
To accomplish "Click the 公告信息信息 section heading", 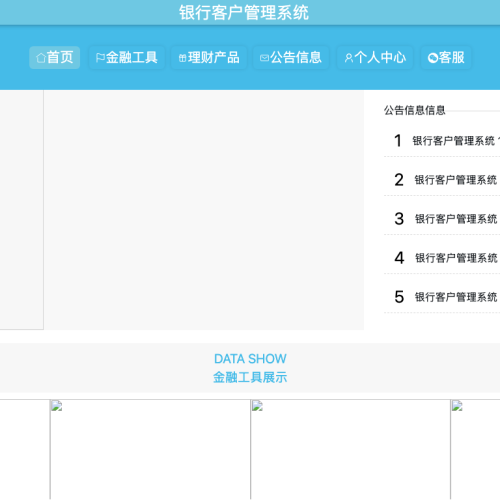I will click(x=414, y=110).
